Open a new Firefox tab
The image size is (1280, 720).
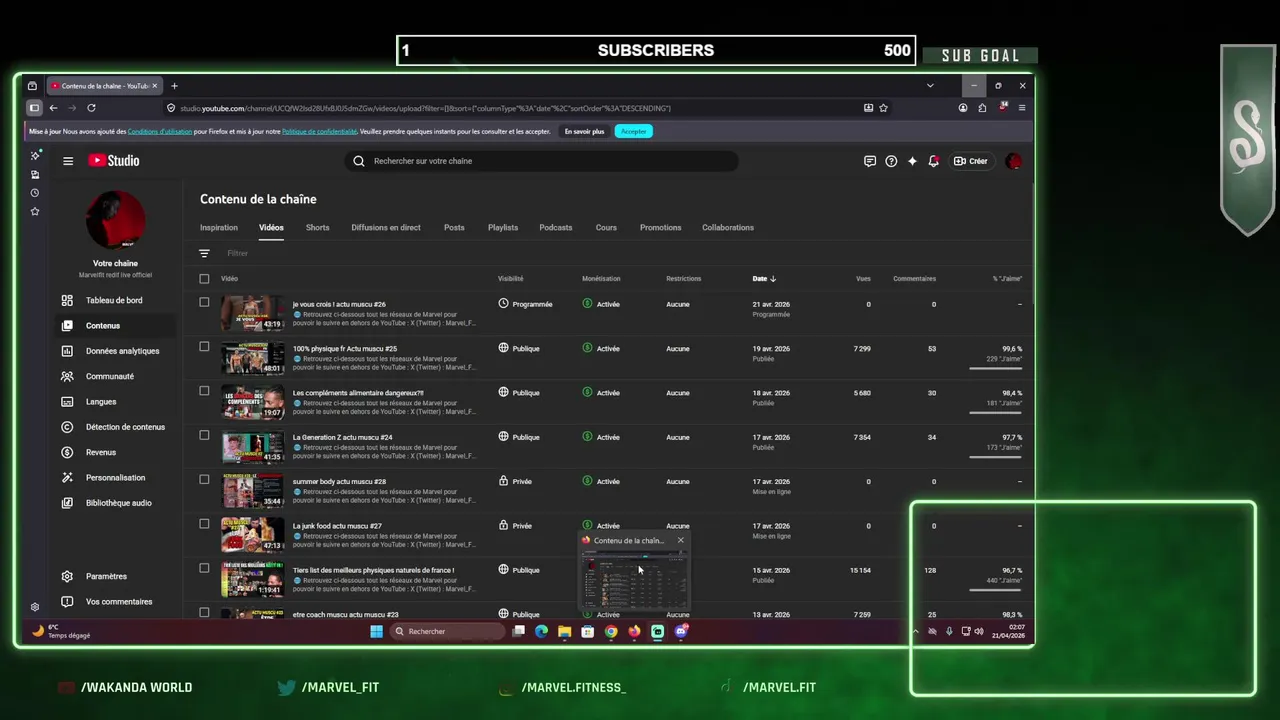[x=174, y=86]
